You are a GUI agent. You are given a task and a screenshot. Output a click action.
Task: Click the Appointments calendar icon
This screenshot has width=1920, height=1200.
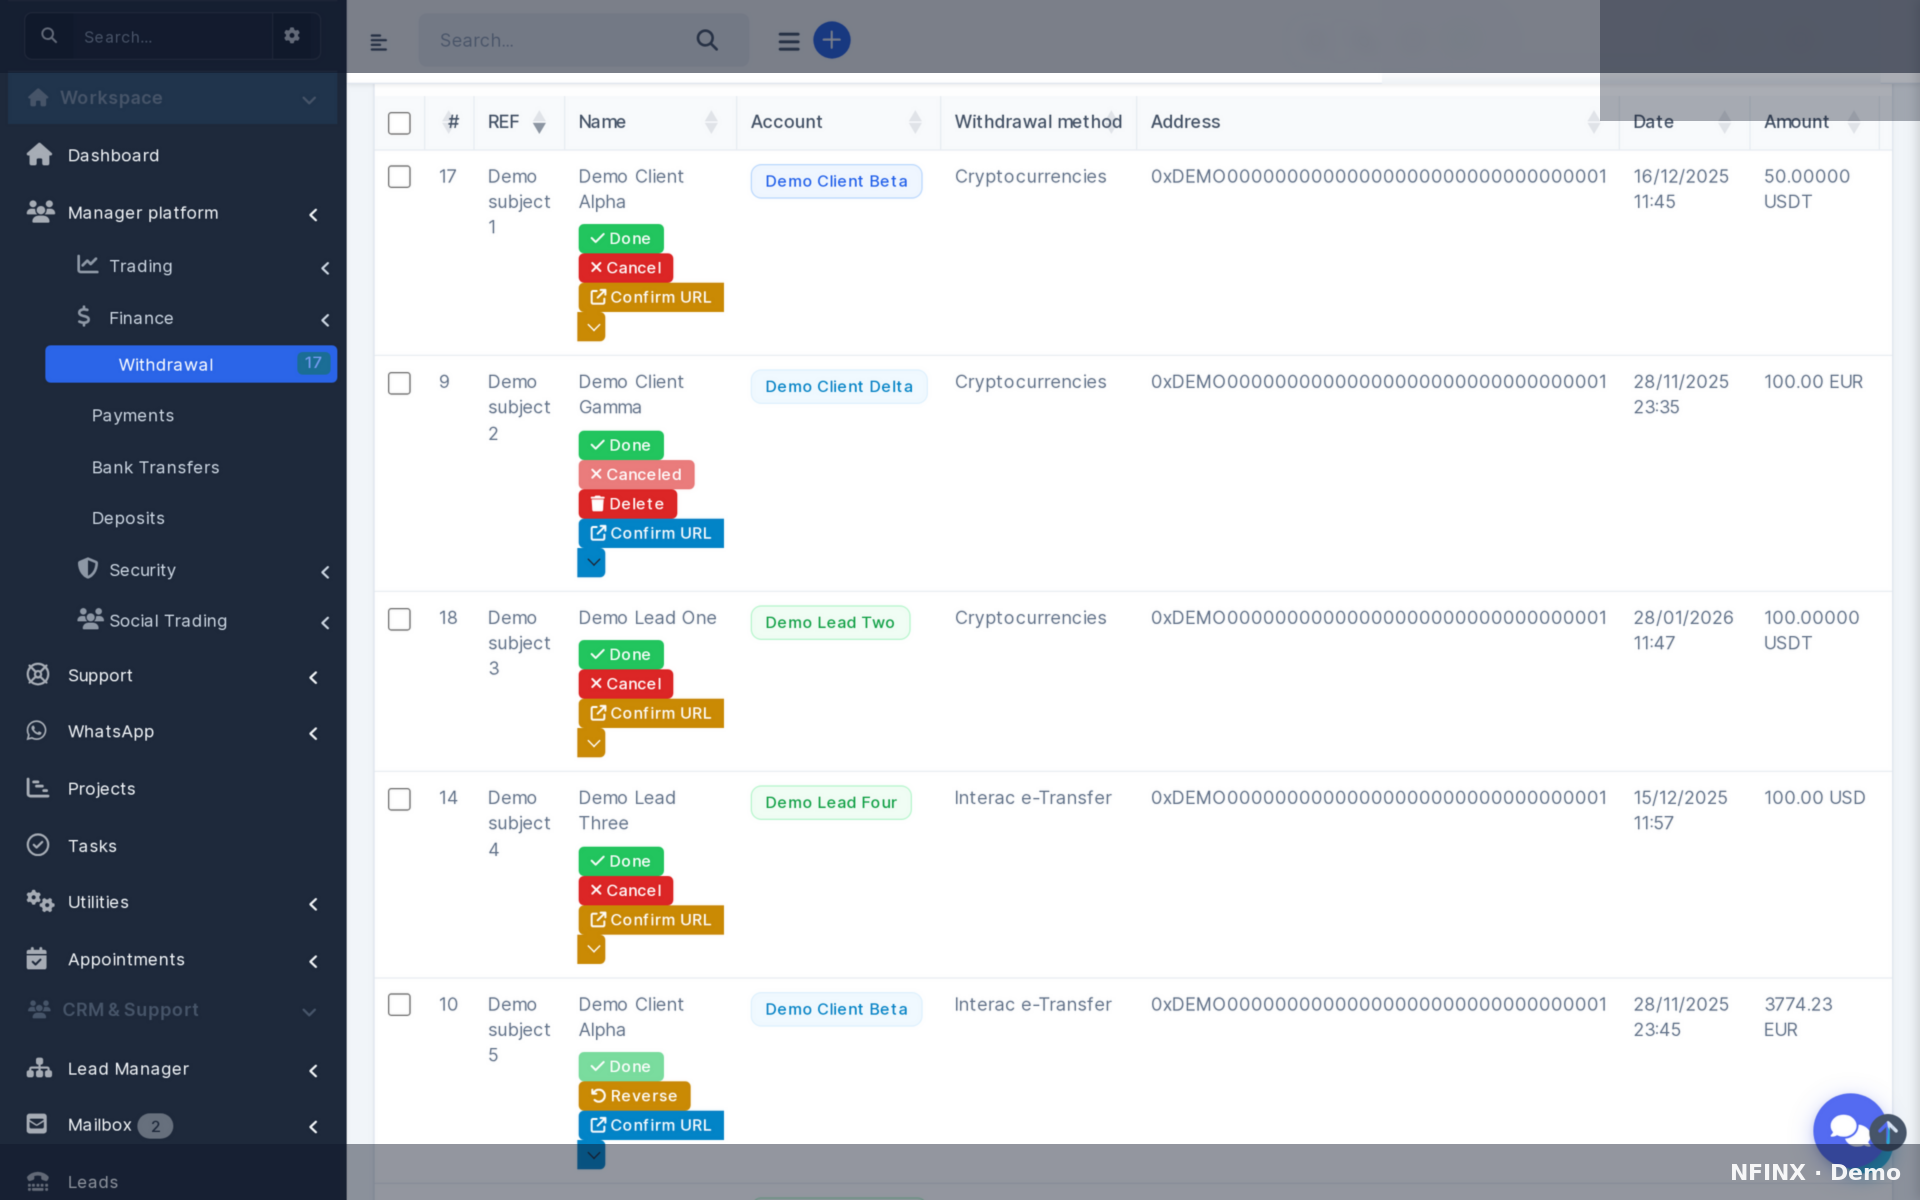(37, 958)
